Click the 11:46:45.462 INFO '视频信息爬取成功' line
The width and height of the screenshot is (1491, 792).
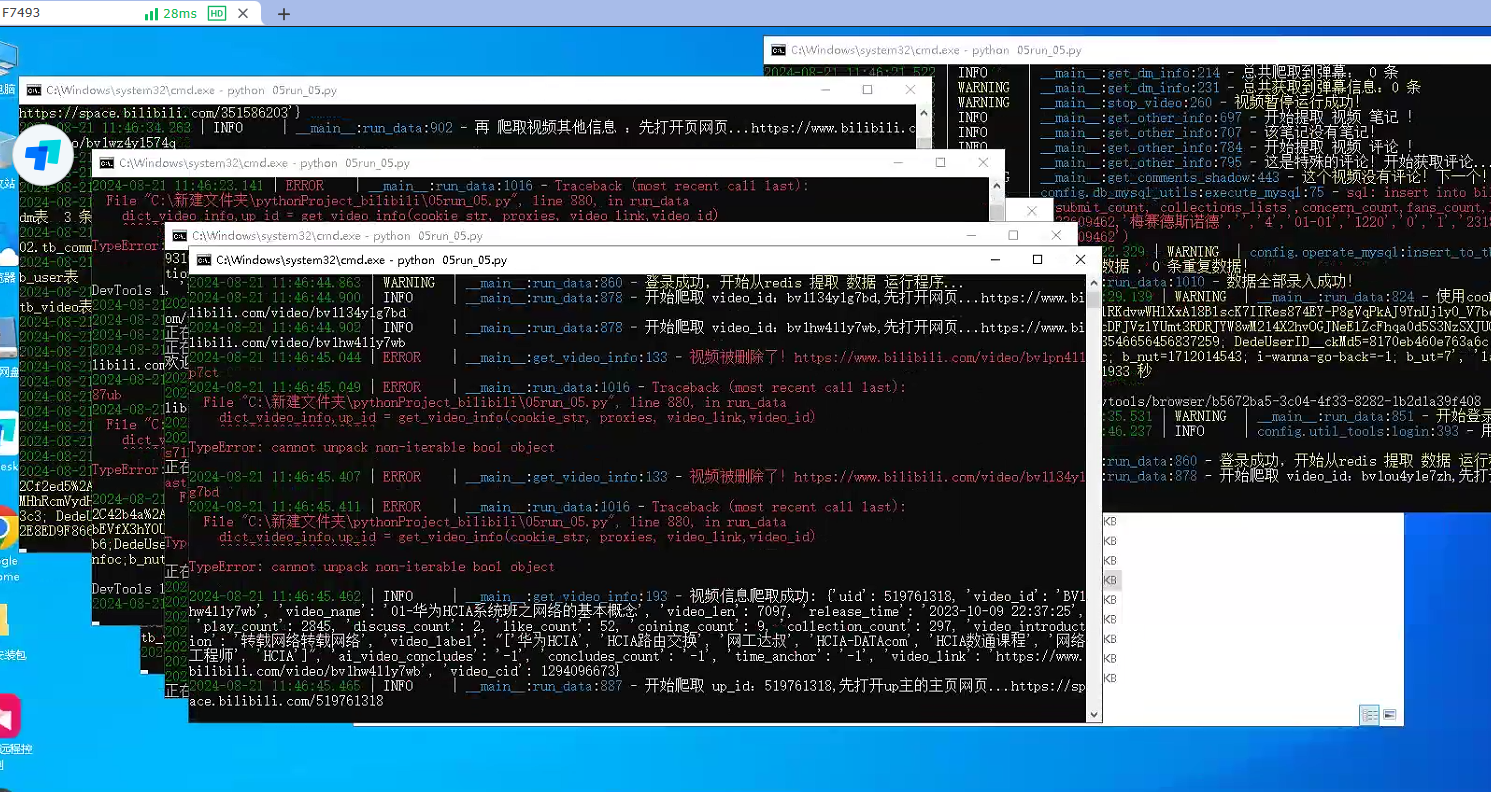637,596
